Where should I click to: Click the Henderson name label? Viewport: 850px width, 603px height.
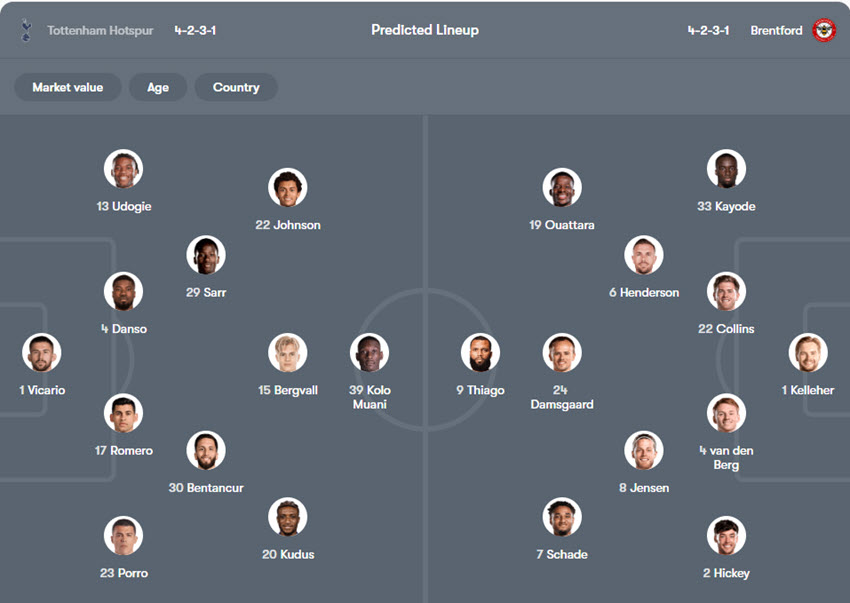tap(644, 293)
